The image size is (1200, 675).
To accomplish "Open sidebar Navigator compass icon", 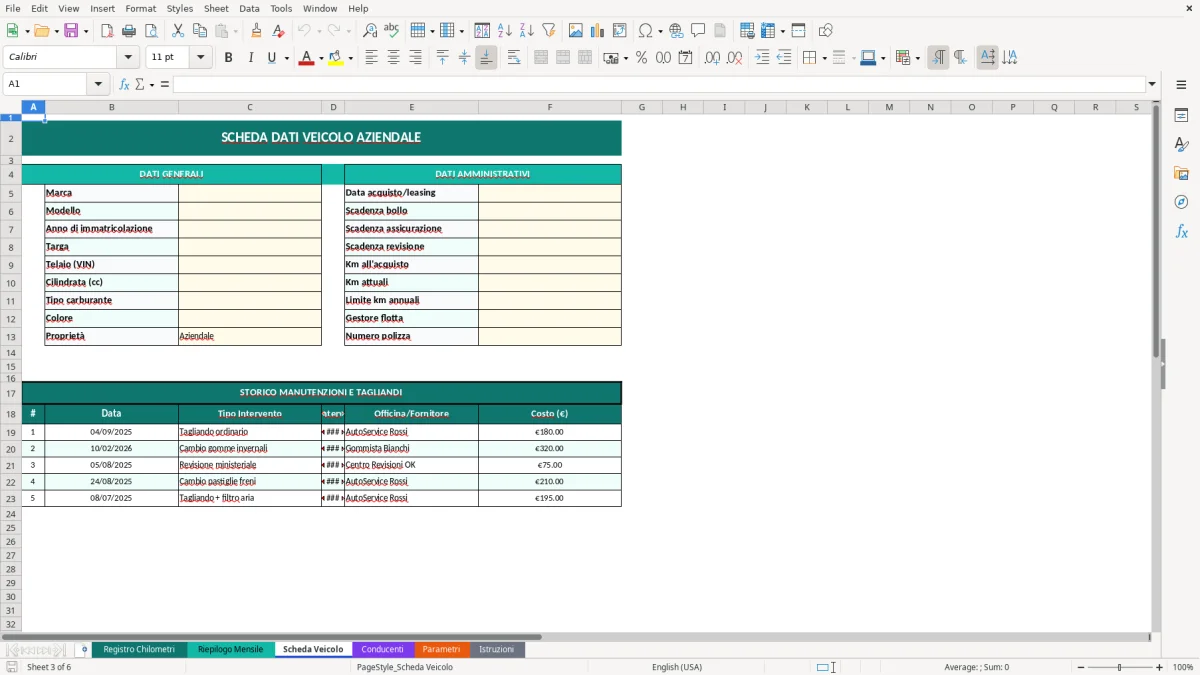I will coord(1181,202).
